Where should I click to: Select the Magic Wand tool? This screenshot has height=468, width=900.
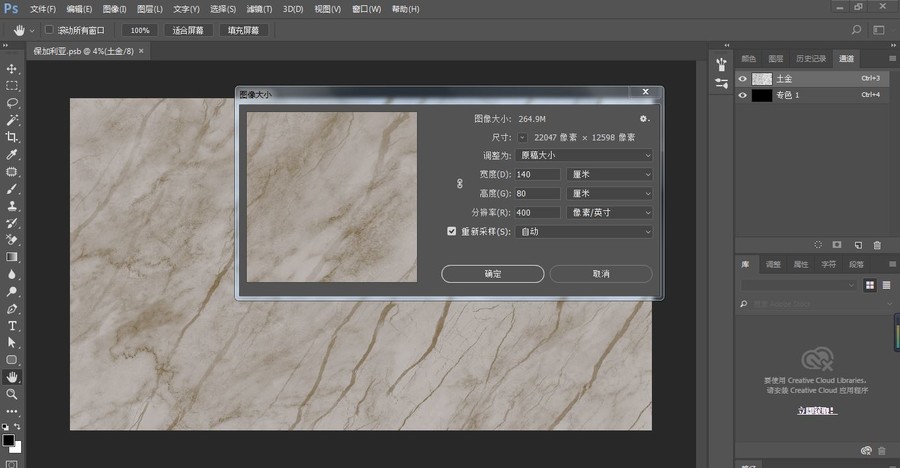pyautogui.click(x=11, y=120)
